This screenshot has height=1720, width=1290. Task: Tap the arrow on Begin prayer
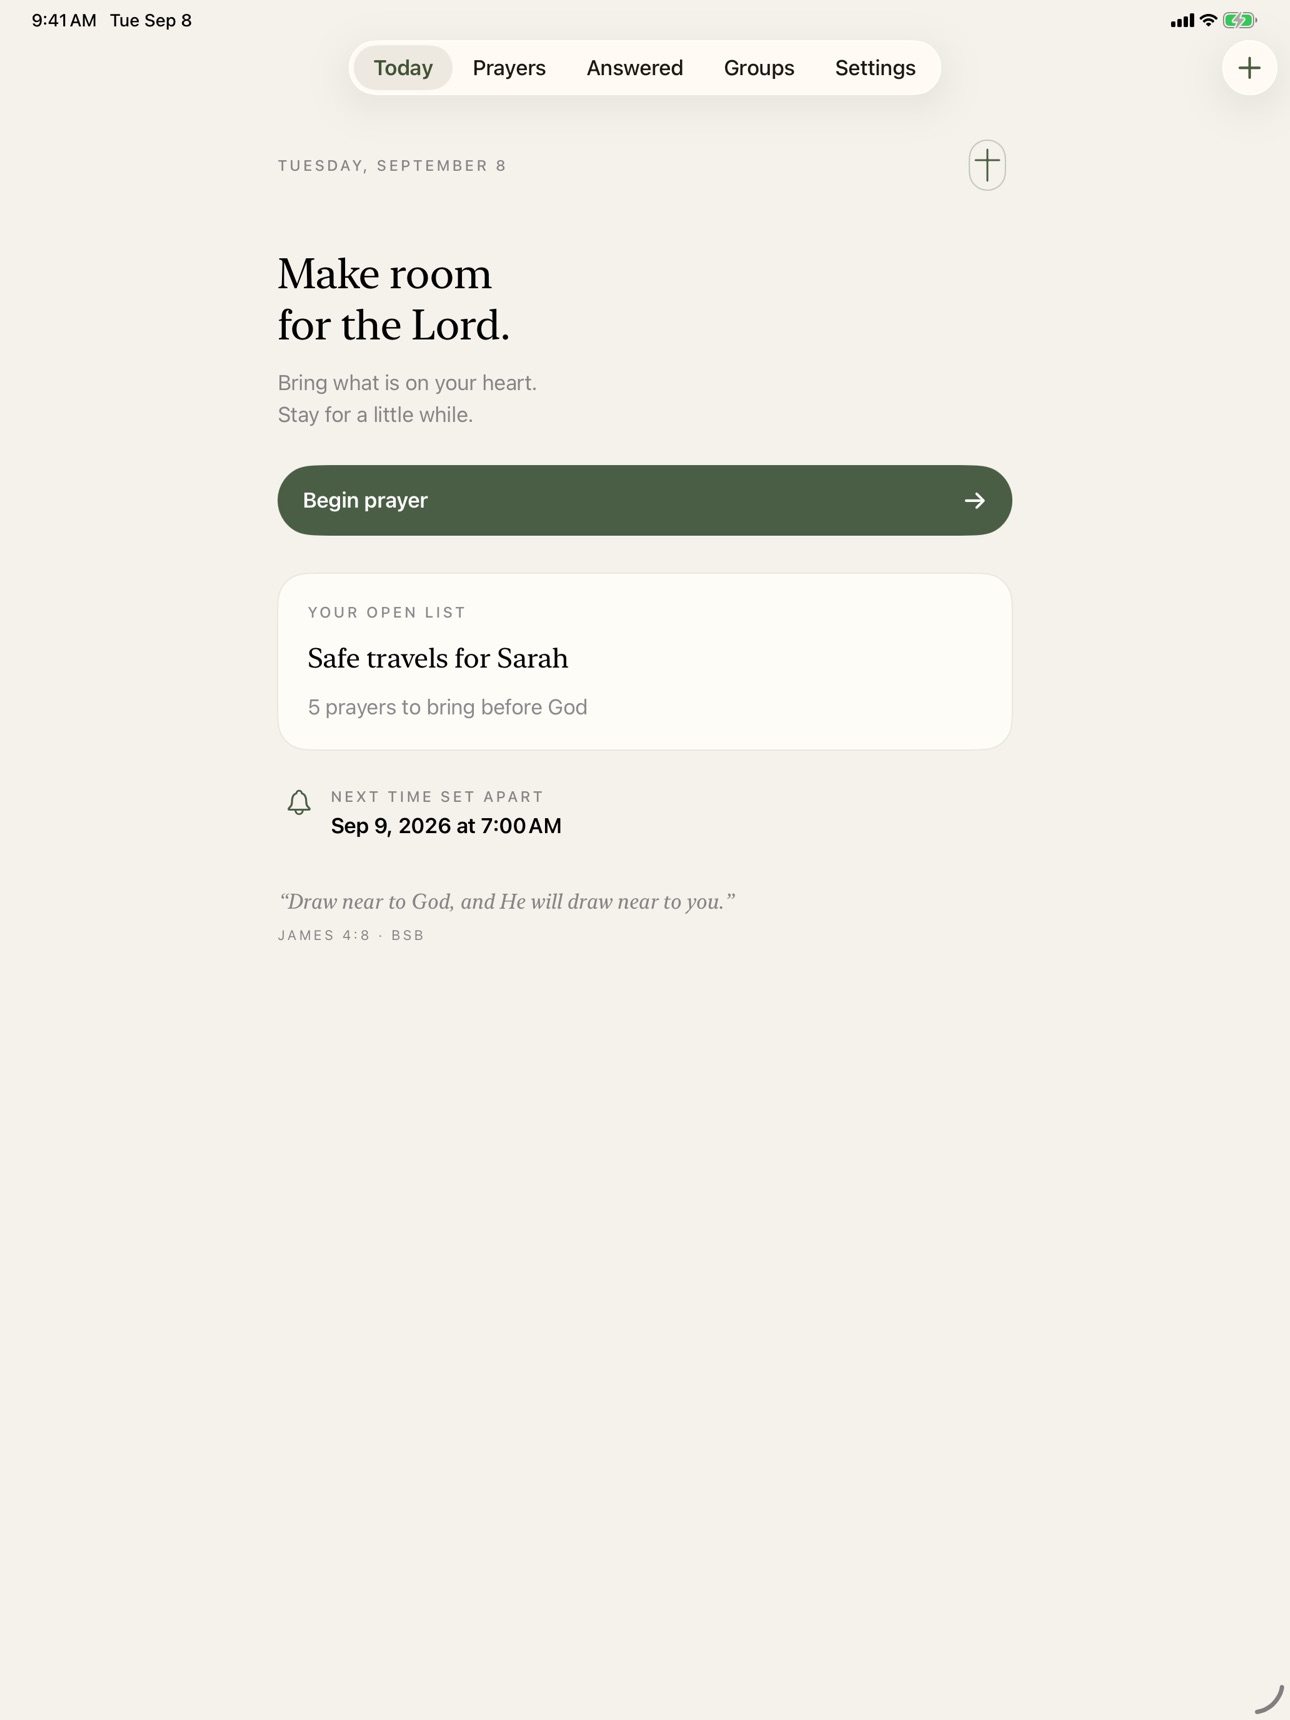[x=975, y=500]
